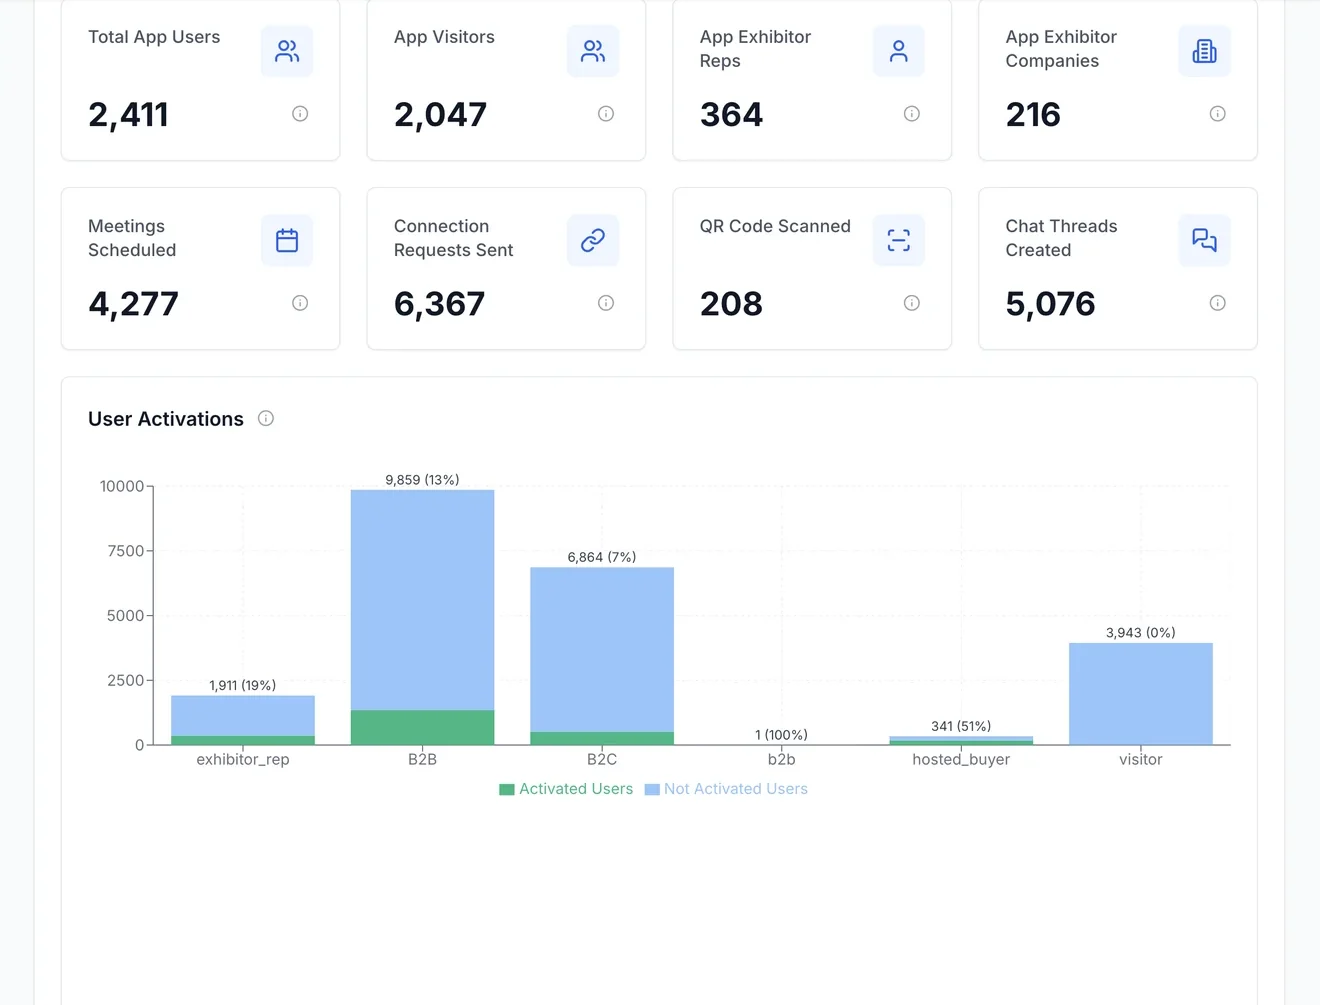Viewport: 1320px width, 1005px height.
Task: Click the 2,047 App Visitors value
Action: click(x=440, y=115)
